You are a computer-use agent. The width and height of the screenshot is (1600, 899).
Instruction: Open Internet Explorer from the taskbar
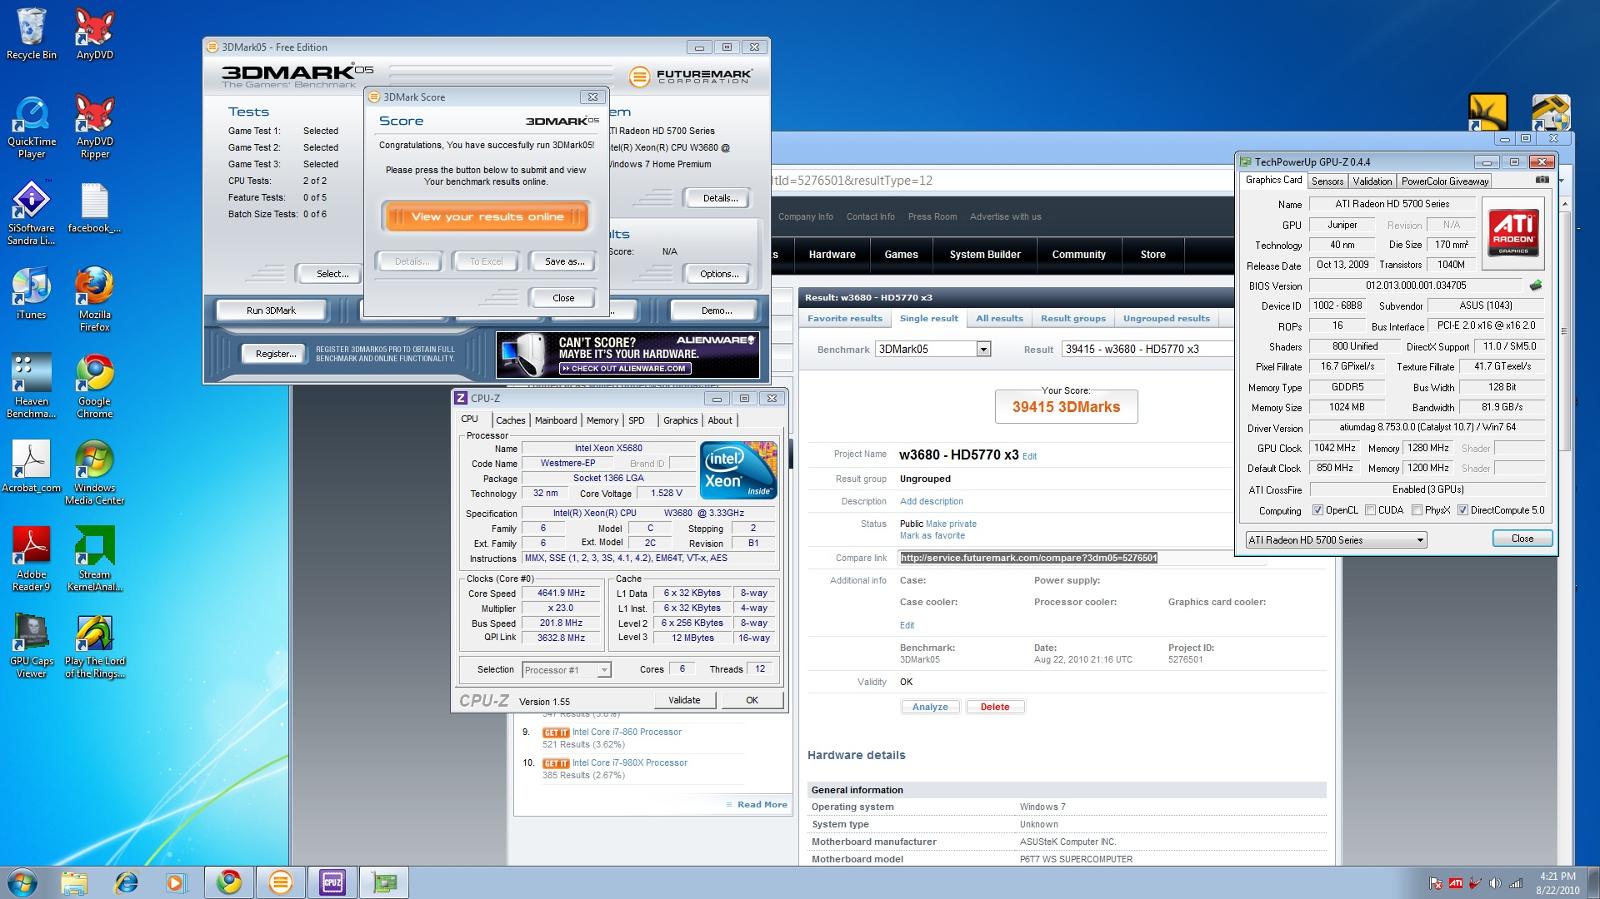[x=125, y=882]
